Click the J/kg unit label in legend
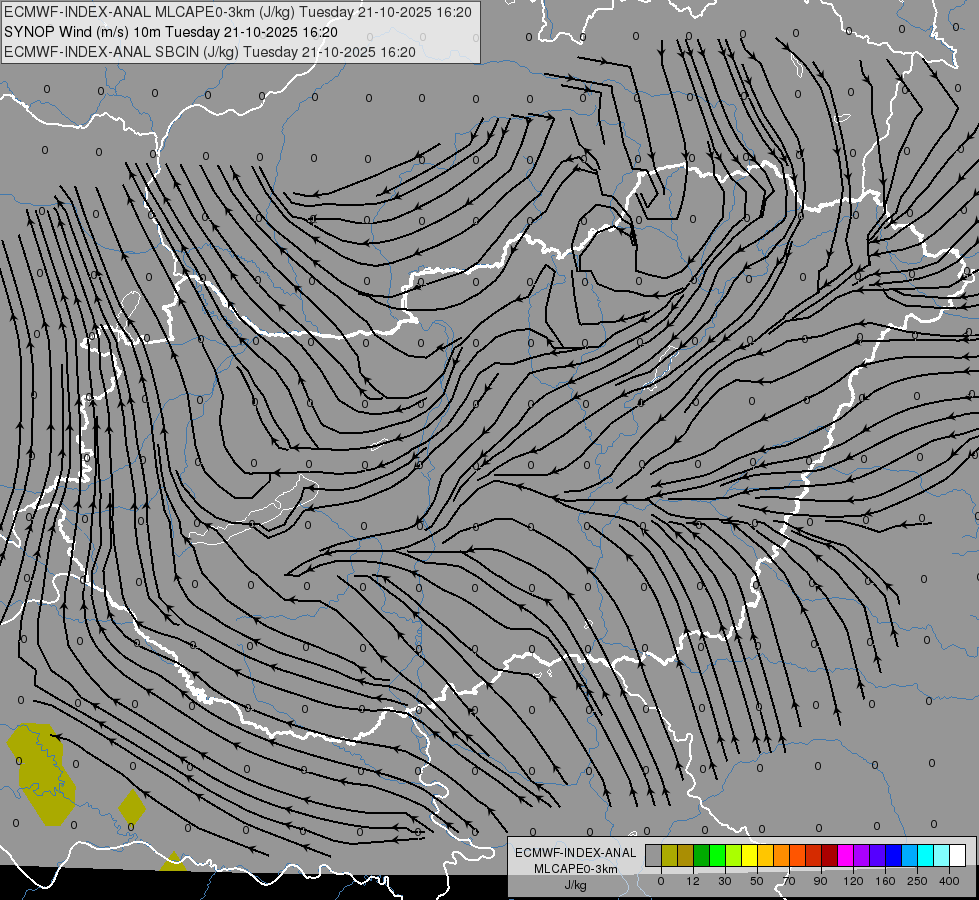979x900 pixels. [575, 885]
